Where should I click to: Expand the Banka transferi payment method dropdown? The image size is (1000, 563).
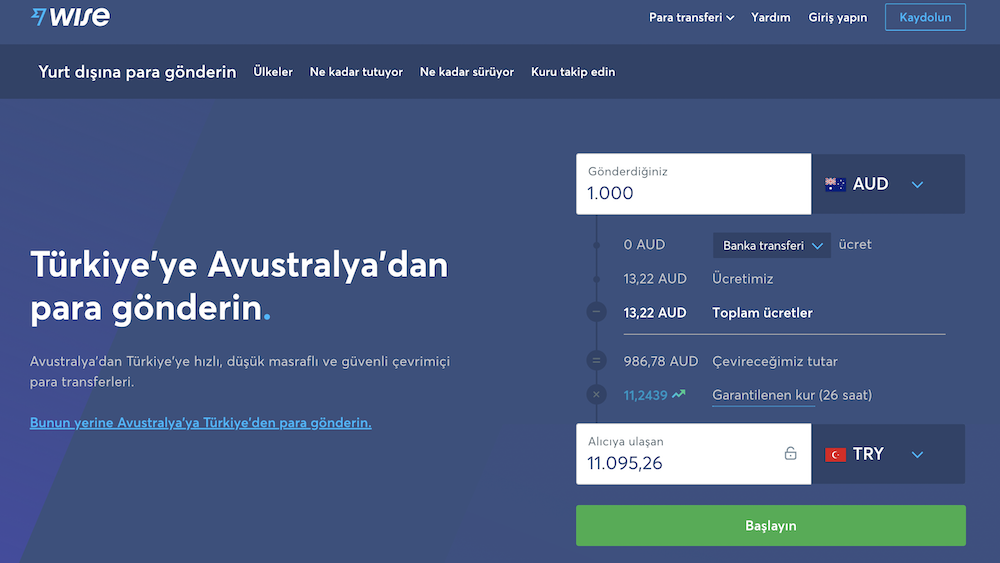[772, 245]
